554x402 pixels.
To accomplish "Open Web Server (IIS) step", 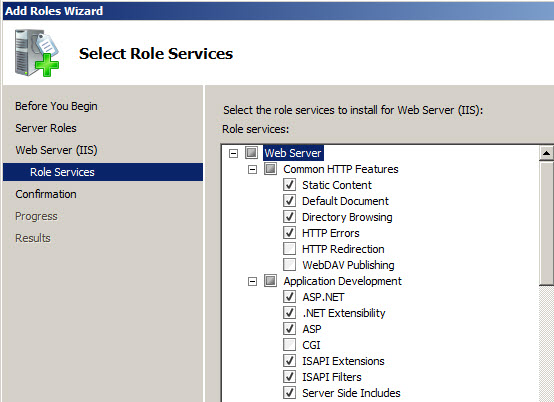I will pyautogui.click(x=56, y=150).
